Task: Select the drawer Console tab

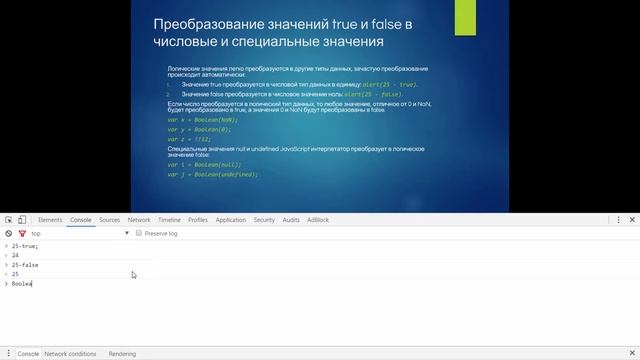Action: pyautogui.click(x=28, y=354)
